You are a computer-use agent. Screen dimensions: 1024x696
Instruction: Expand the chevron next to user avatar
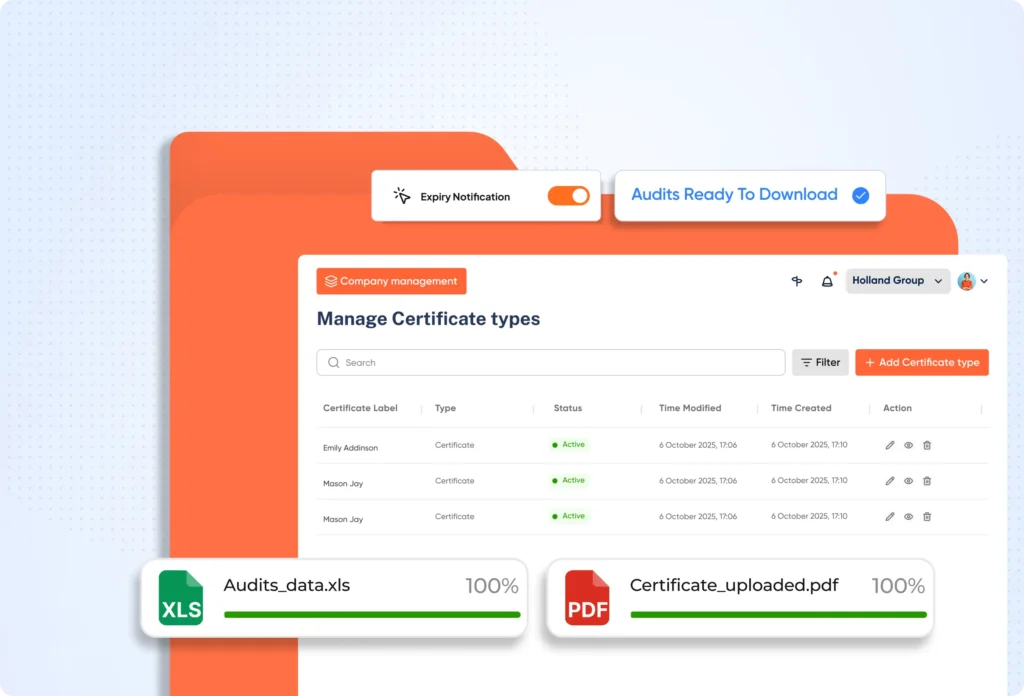pos(984,281)
